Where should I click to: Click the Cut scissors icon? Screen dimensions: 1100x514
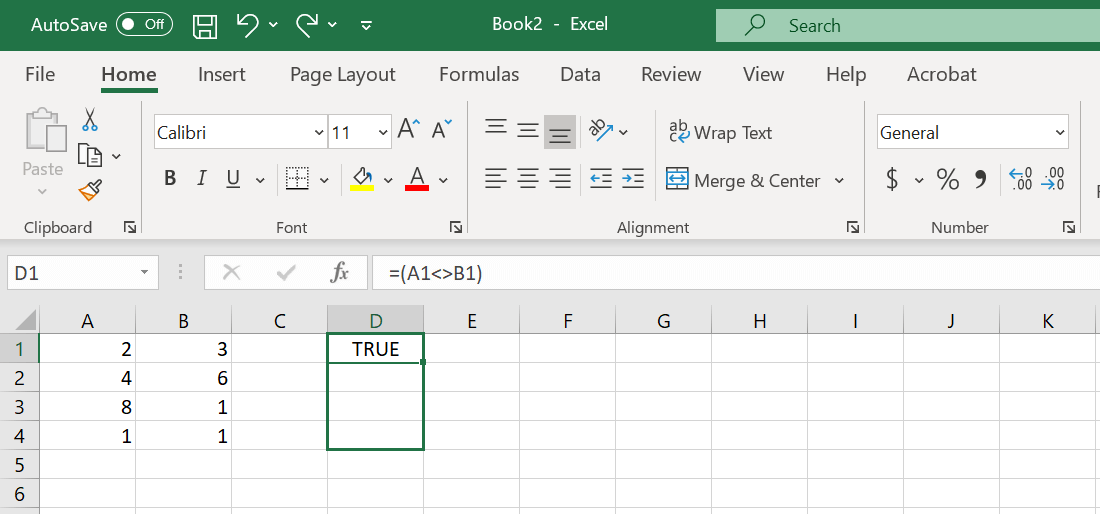(x=90, y=120)
